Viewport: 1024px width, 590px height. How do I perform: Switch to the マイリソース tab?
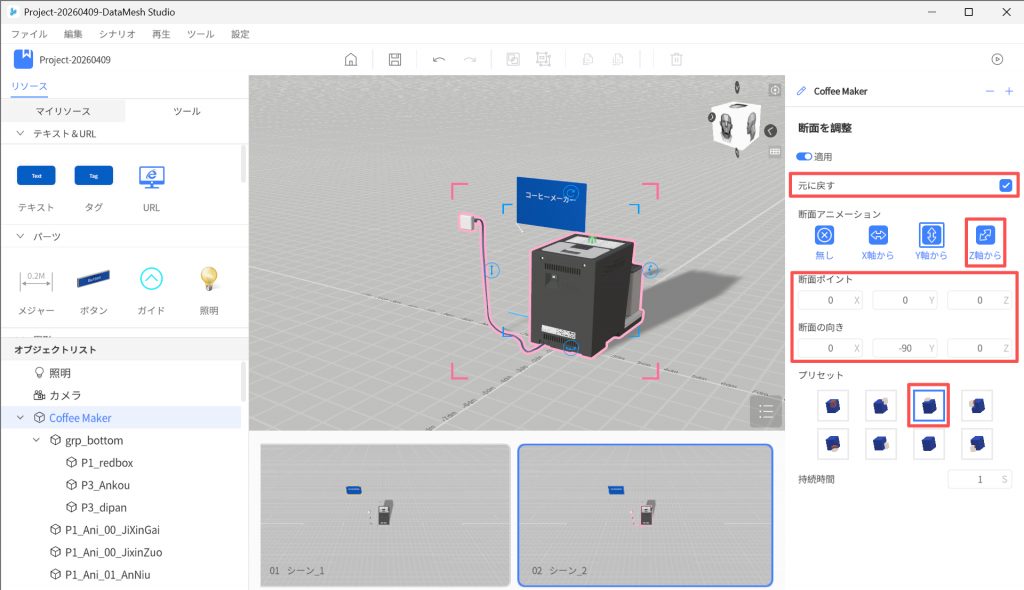tap(62, 111)
